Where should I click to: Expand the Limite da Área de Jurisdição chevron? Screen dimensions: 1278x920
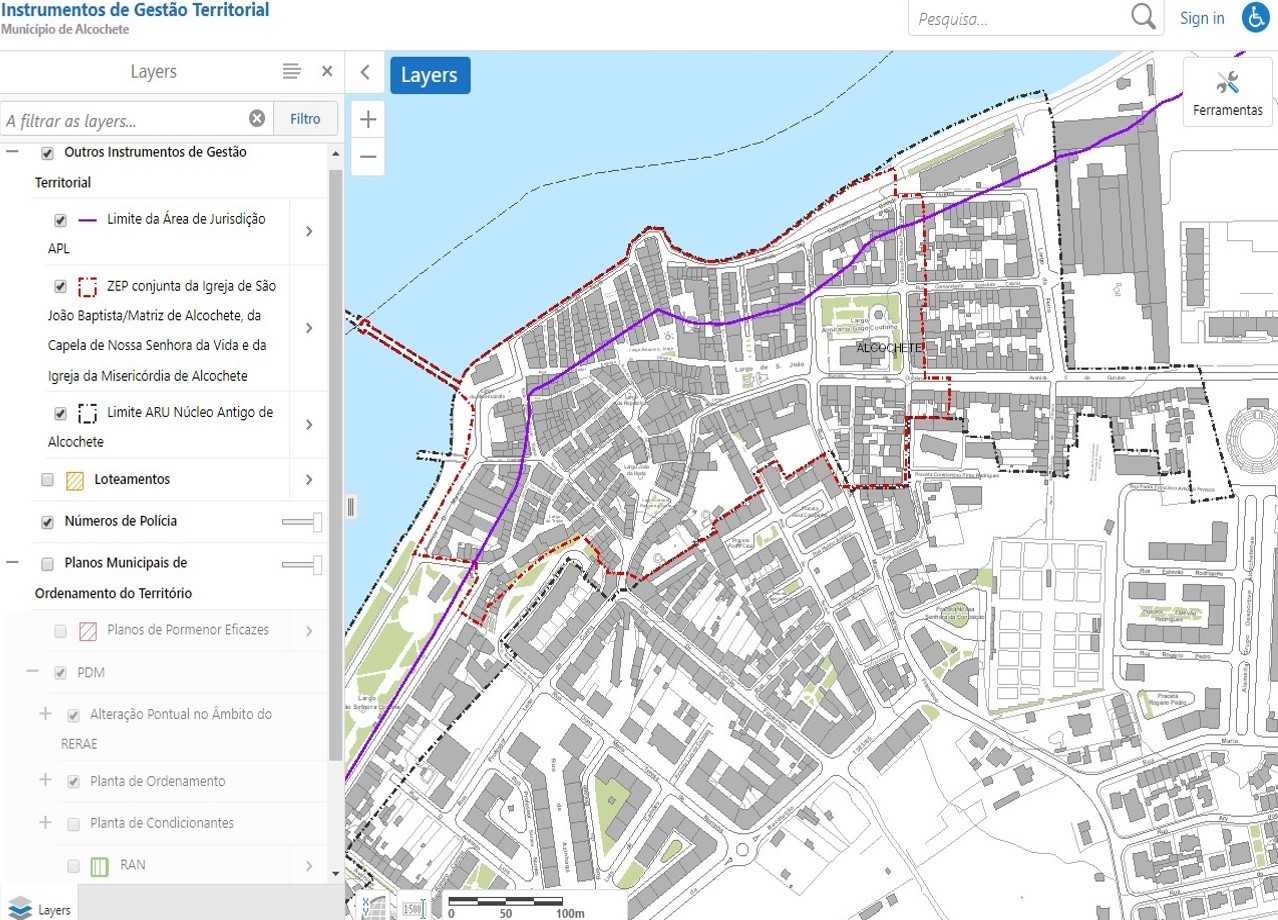coord(308,231)
